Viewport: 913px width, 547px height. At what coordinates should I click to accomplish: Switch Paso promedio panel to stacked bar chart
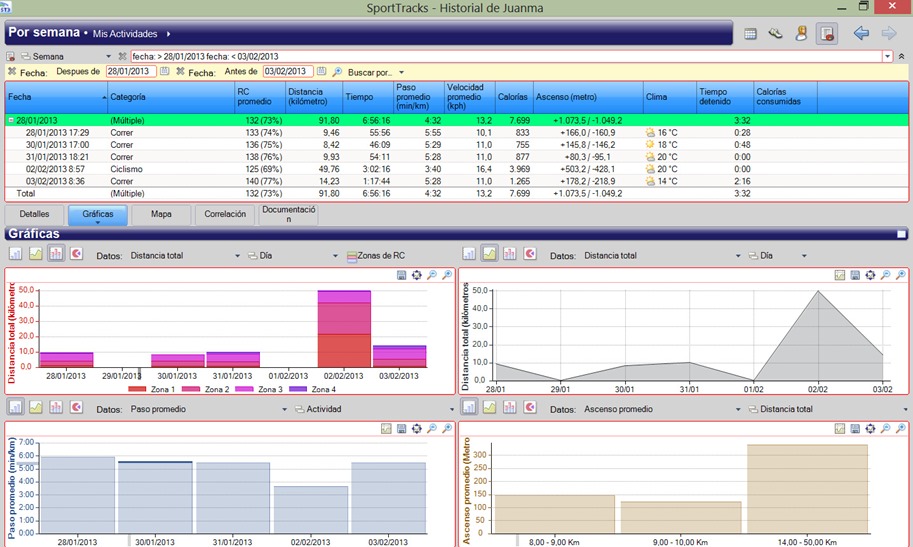coord(56,408)
